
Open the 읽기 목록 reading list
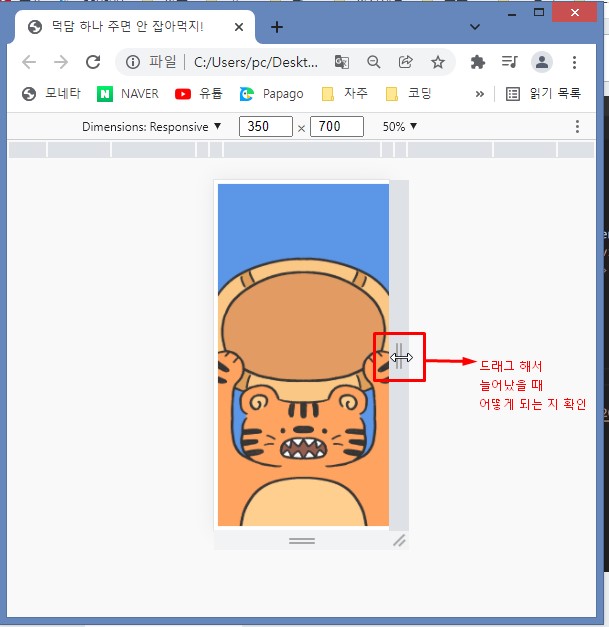543,94
